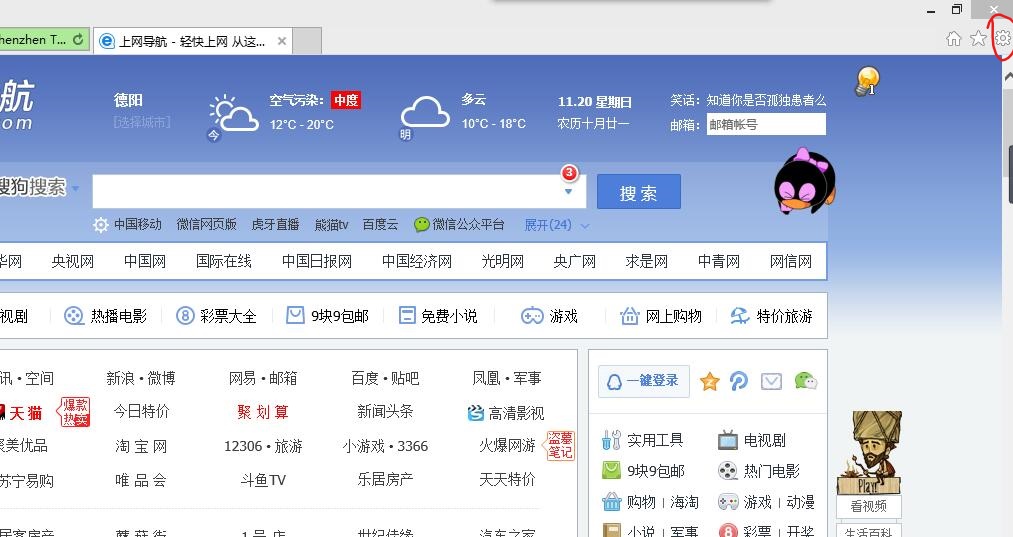This screenshot has height=537, width=1013.
Task: Open 光明网 in the news bar
Action: (502, 261)
